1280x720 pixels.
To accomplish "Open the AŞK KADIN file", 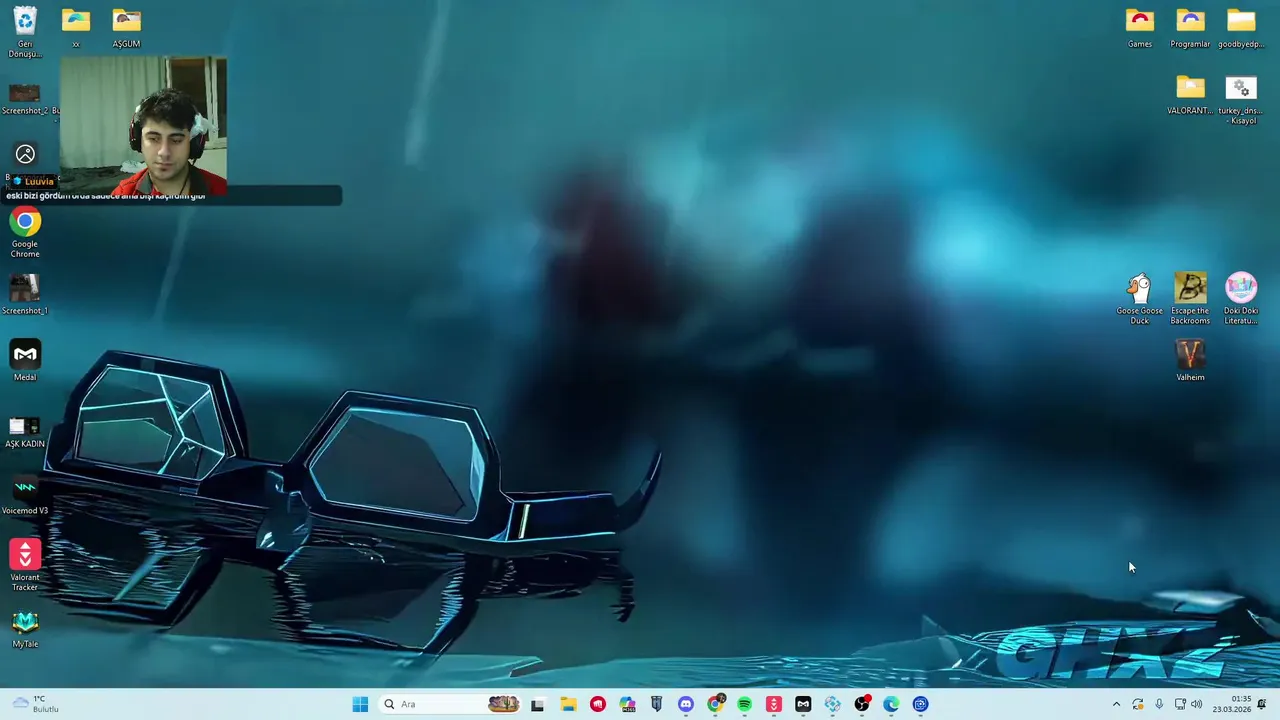I will point(25,432).
